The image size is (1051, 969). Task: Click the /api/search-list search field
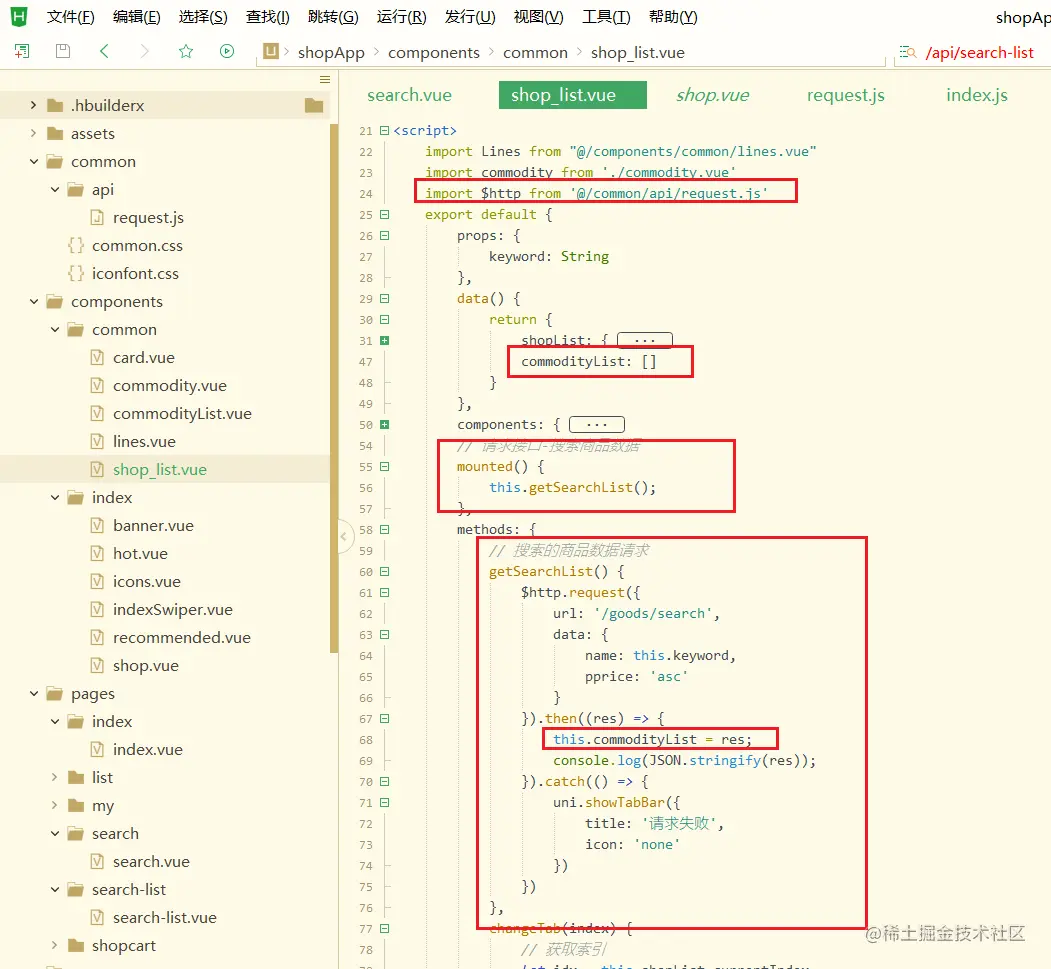979,52
